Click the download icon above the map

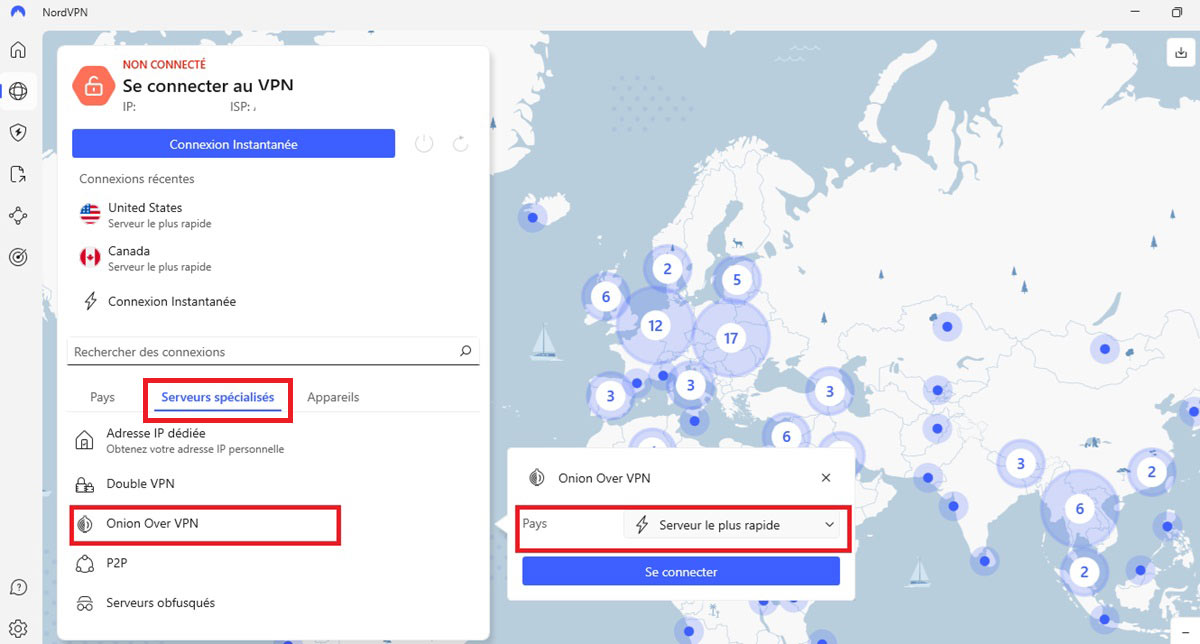pos(1179,51)
